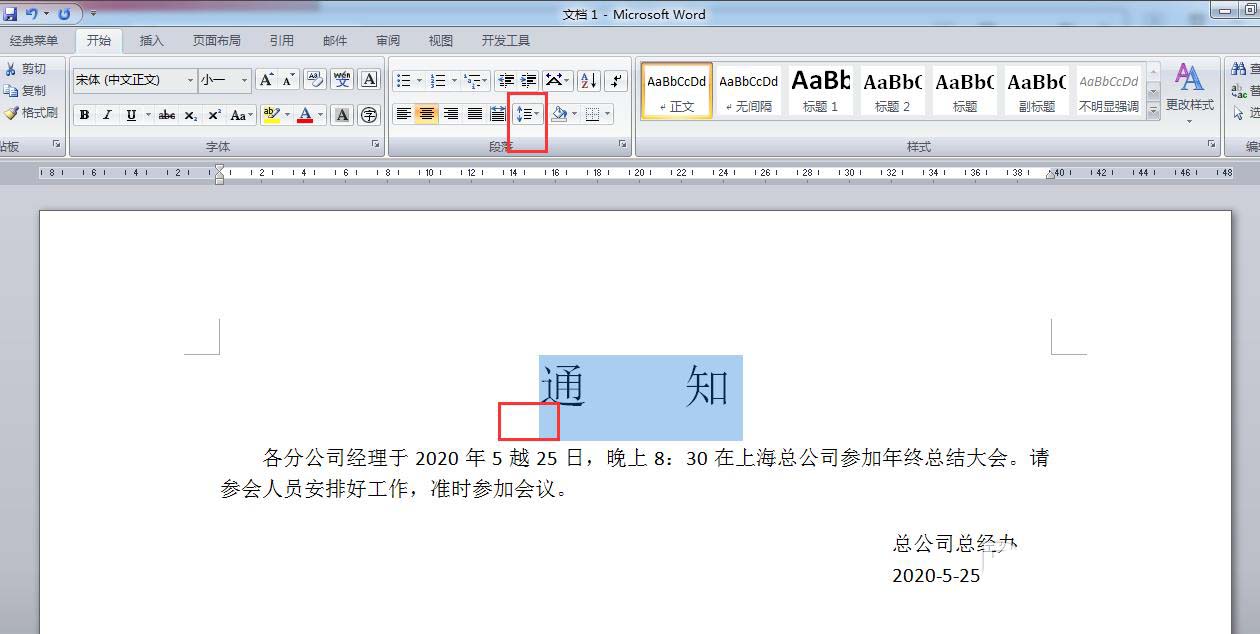Apply the 标题 2 style

[893, 91]
